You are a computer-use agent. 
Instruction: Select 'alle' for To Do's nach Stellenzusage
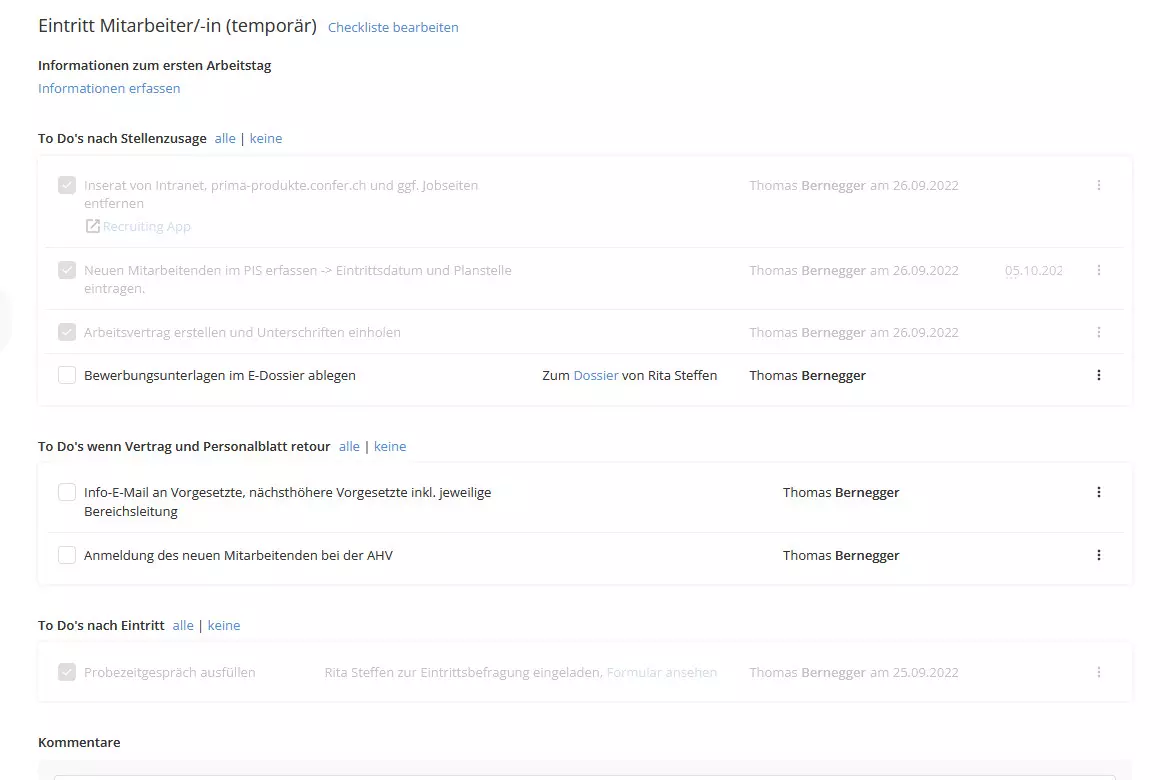tap(225, 138)
